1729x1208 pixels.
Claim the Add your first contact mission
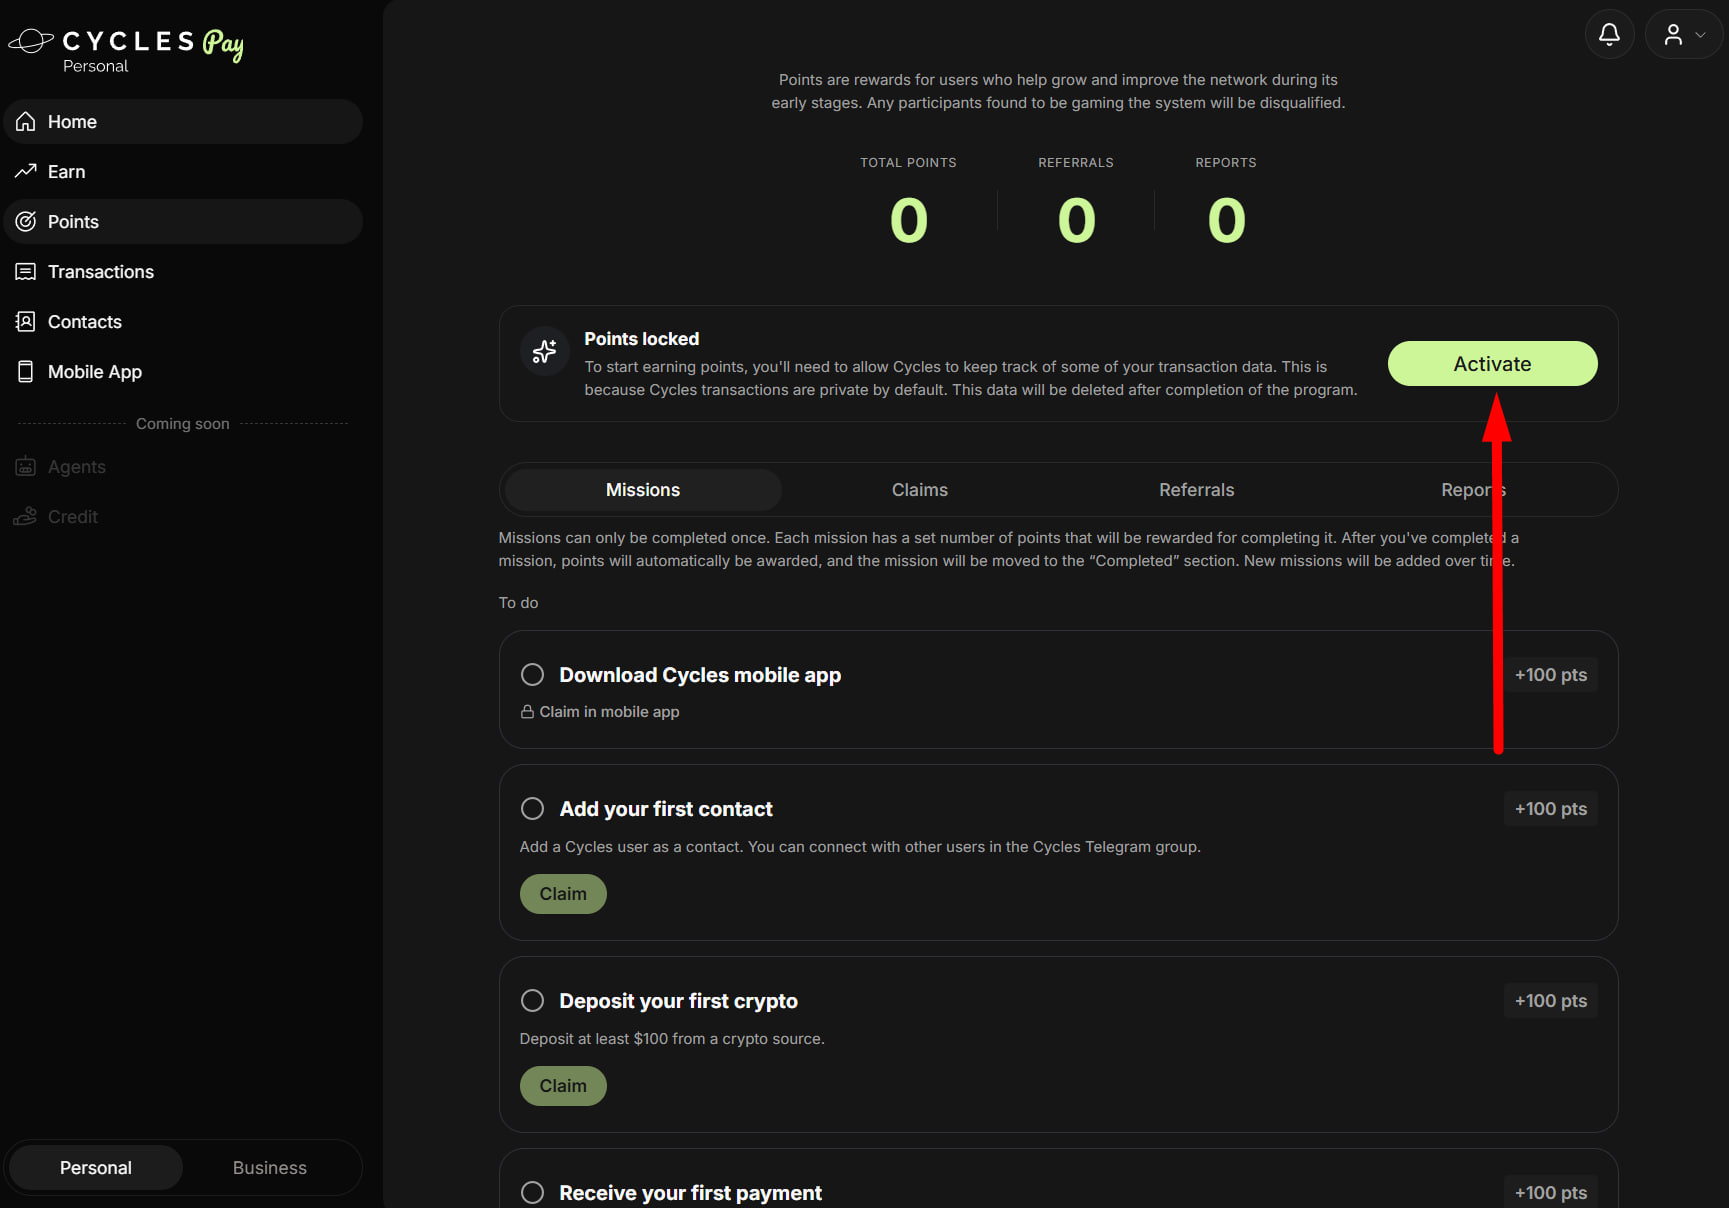pyautogui.click(x=563, y=894)
